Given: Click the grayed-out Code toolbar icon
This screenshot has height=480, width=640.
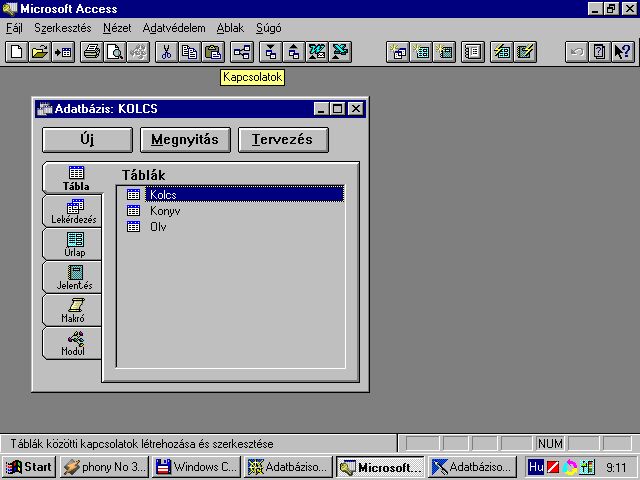Looking at the screenshot, I should (x=138, y=52).
